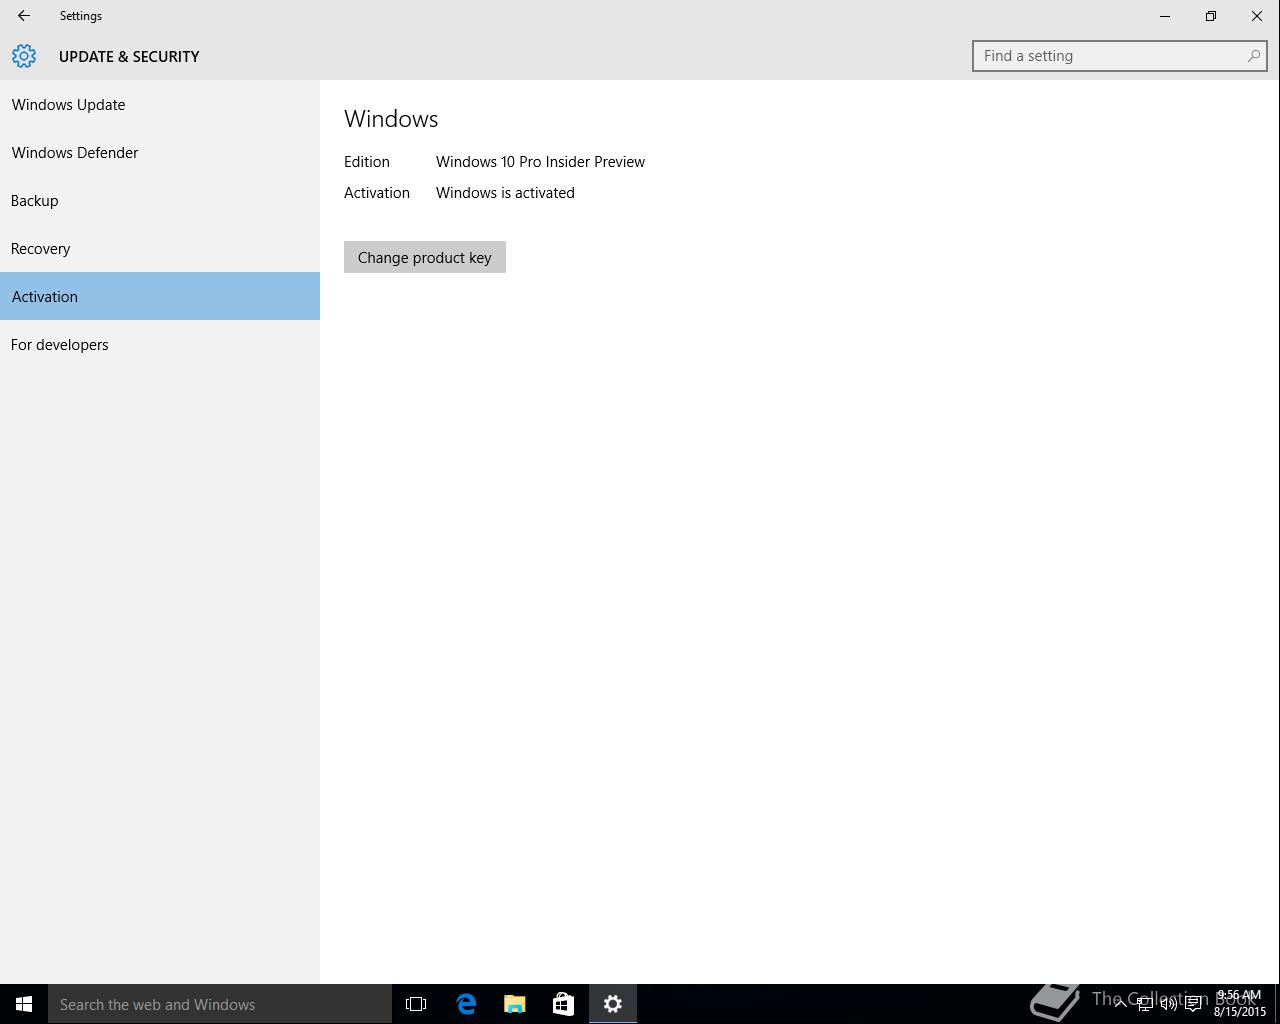Open the Store app from the taskbar
Screen dimensions: 1280x1024
pos(563,1004)
